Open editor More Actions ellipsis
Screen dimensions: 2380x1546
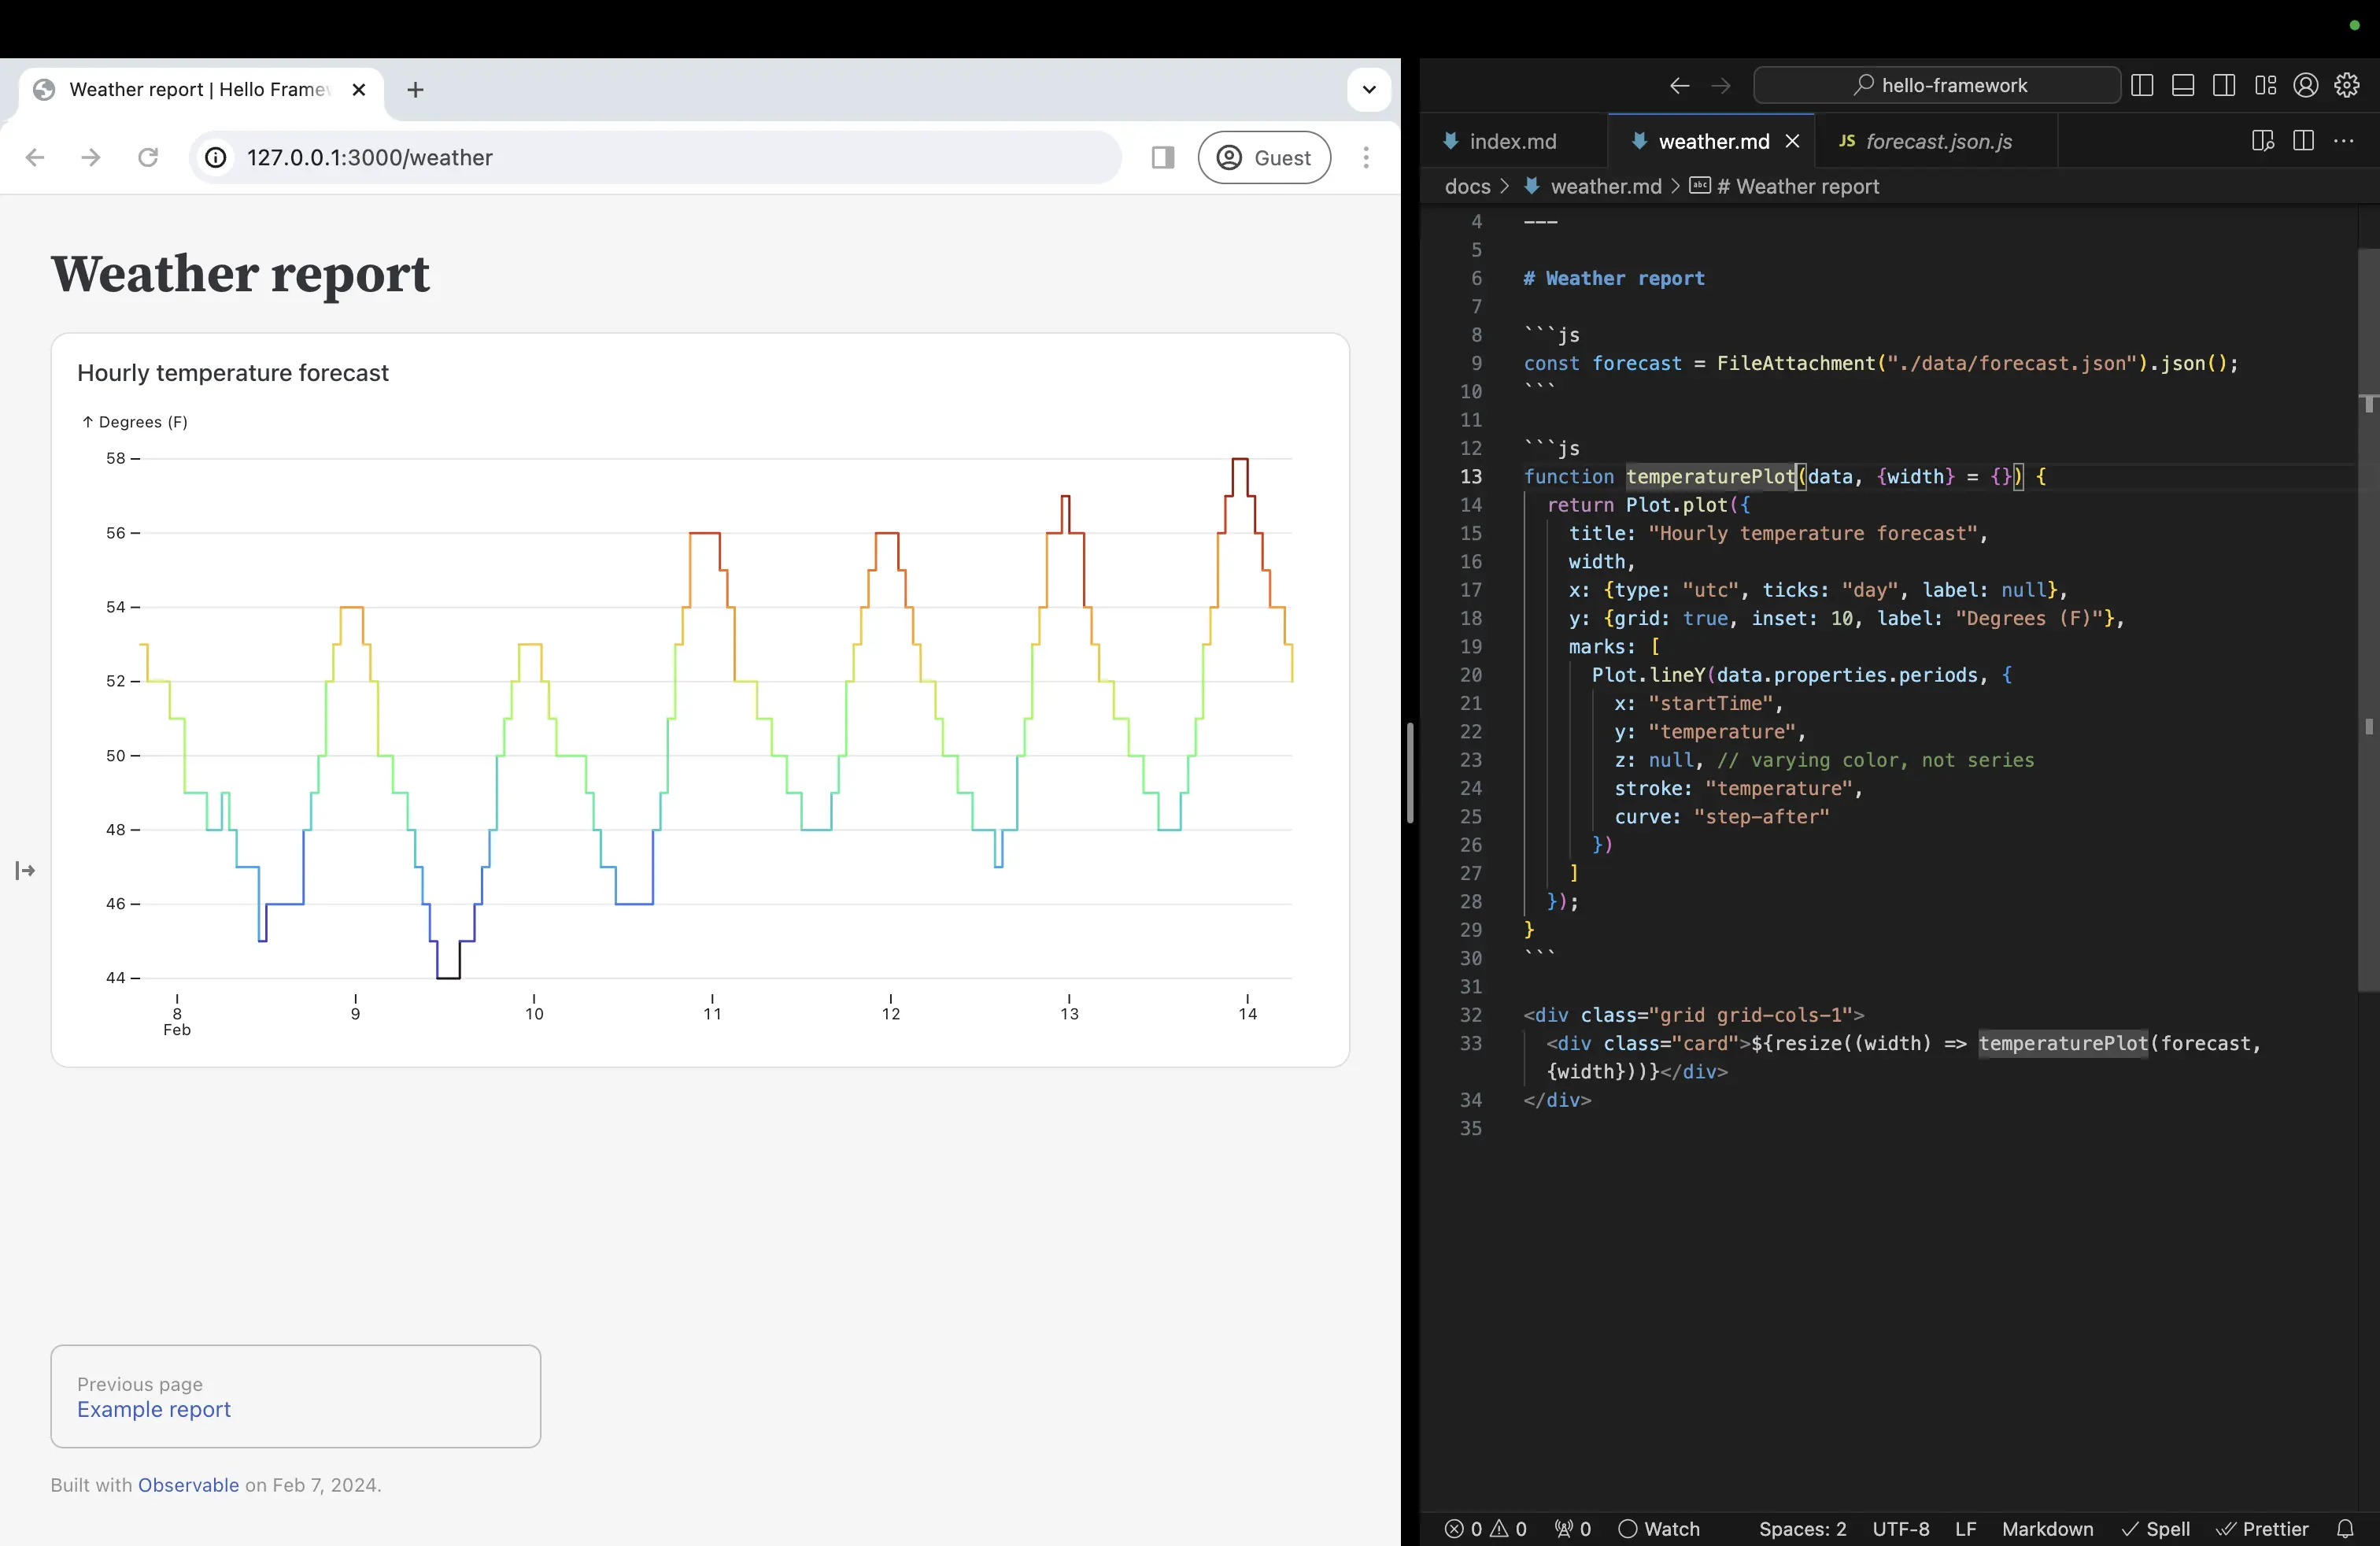pyautogui.click(x=2344, y=141)
